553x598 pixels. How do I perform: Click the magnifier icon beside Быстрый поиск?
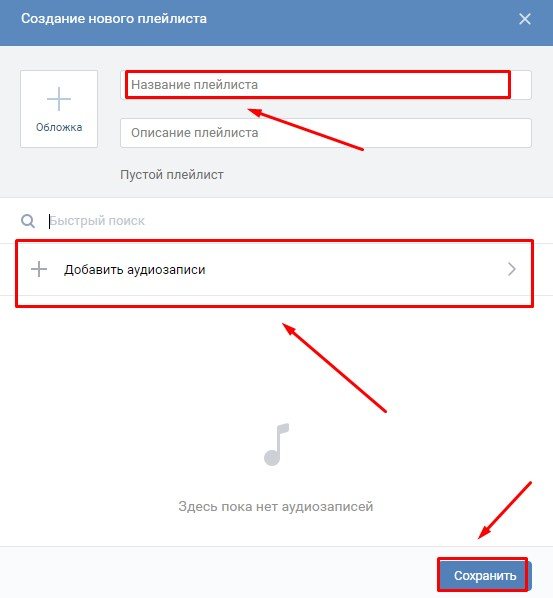28,221
